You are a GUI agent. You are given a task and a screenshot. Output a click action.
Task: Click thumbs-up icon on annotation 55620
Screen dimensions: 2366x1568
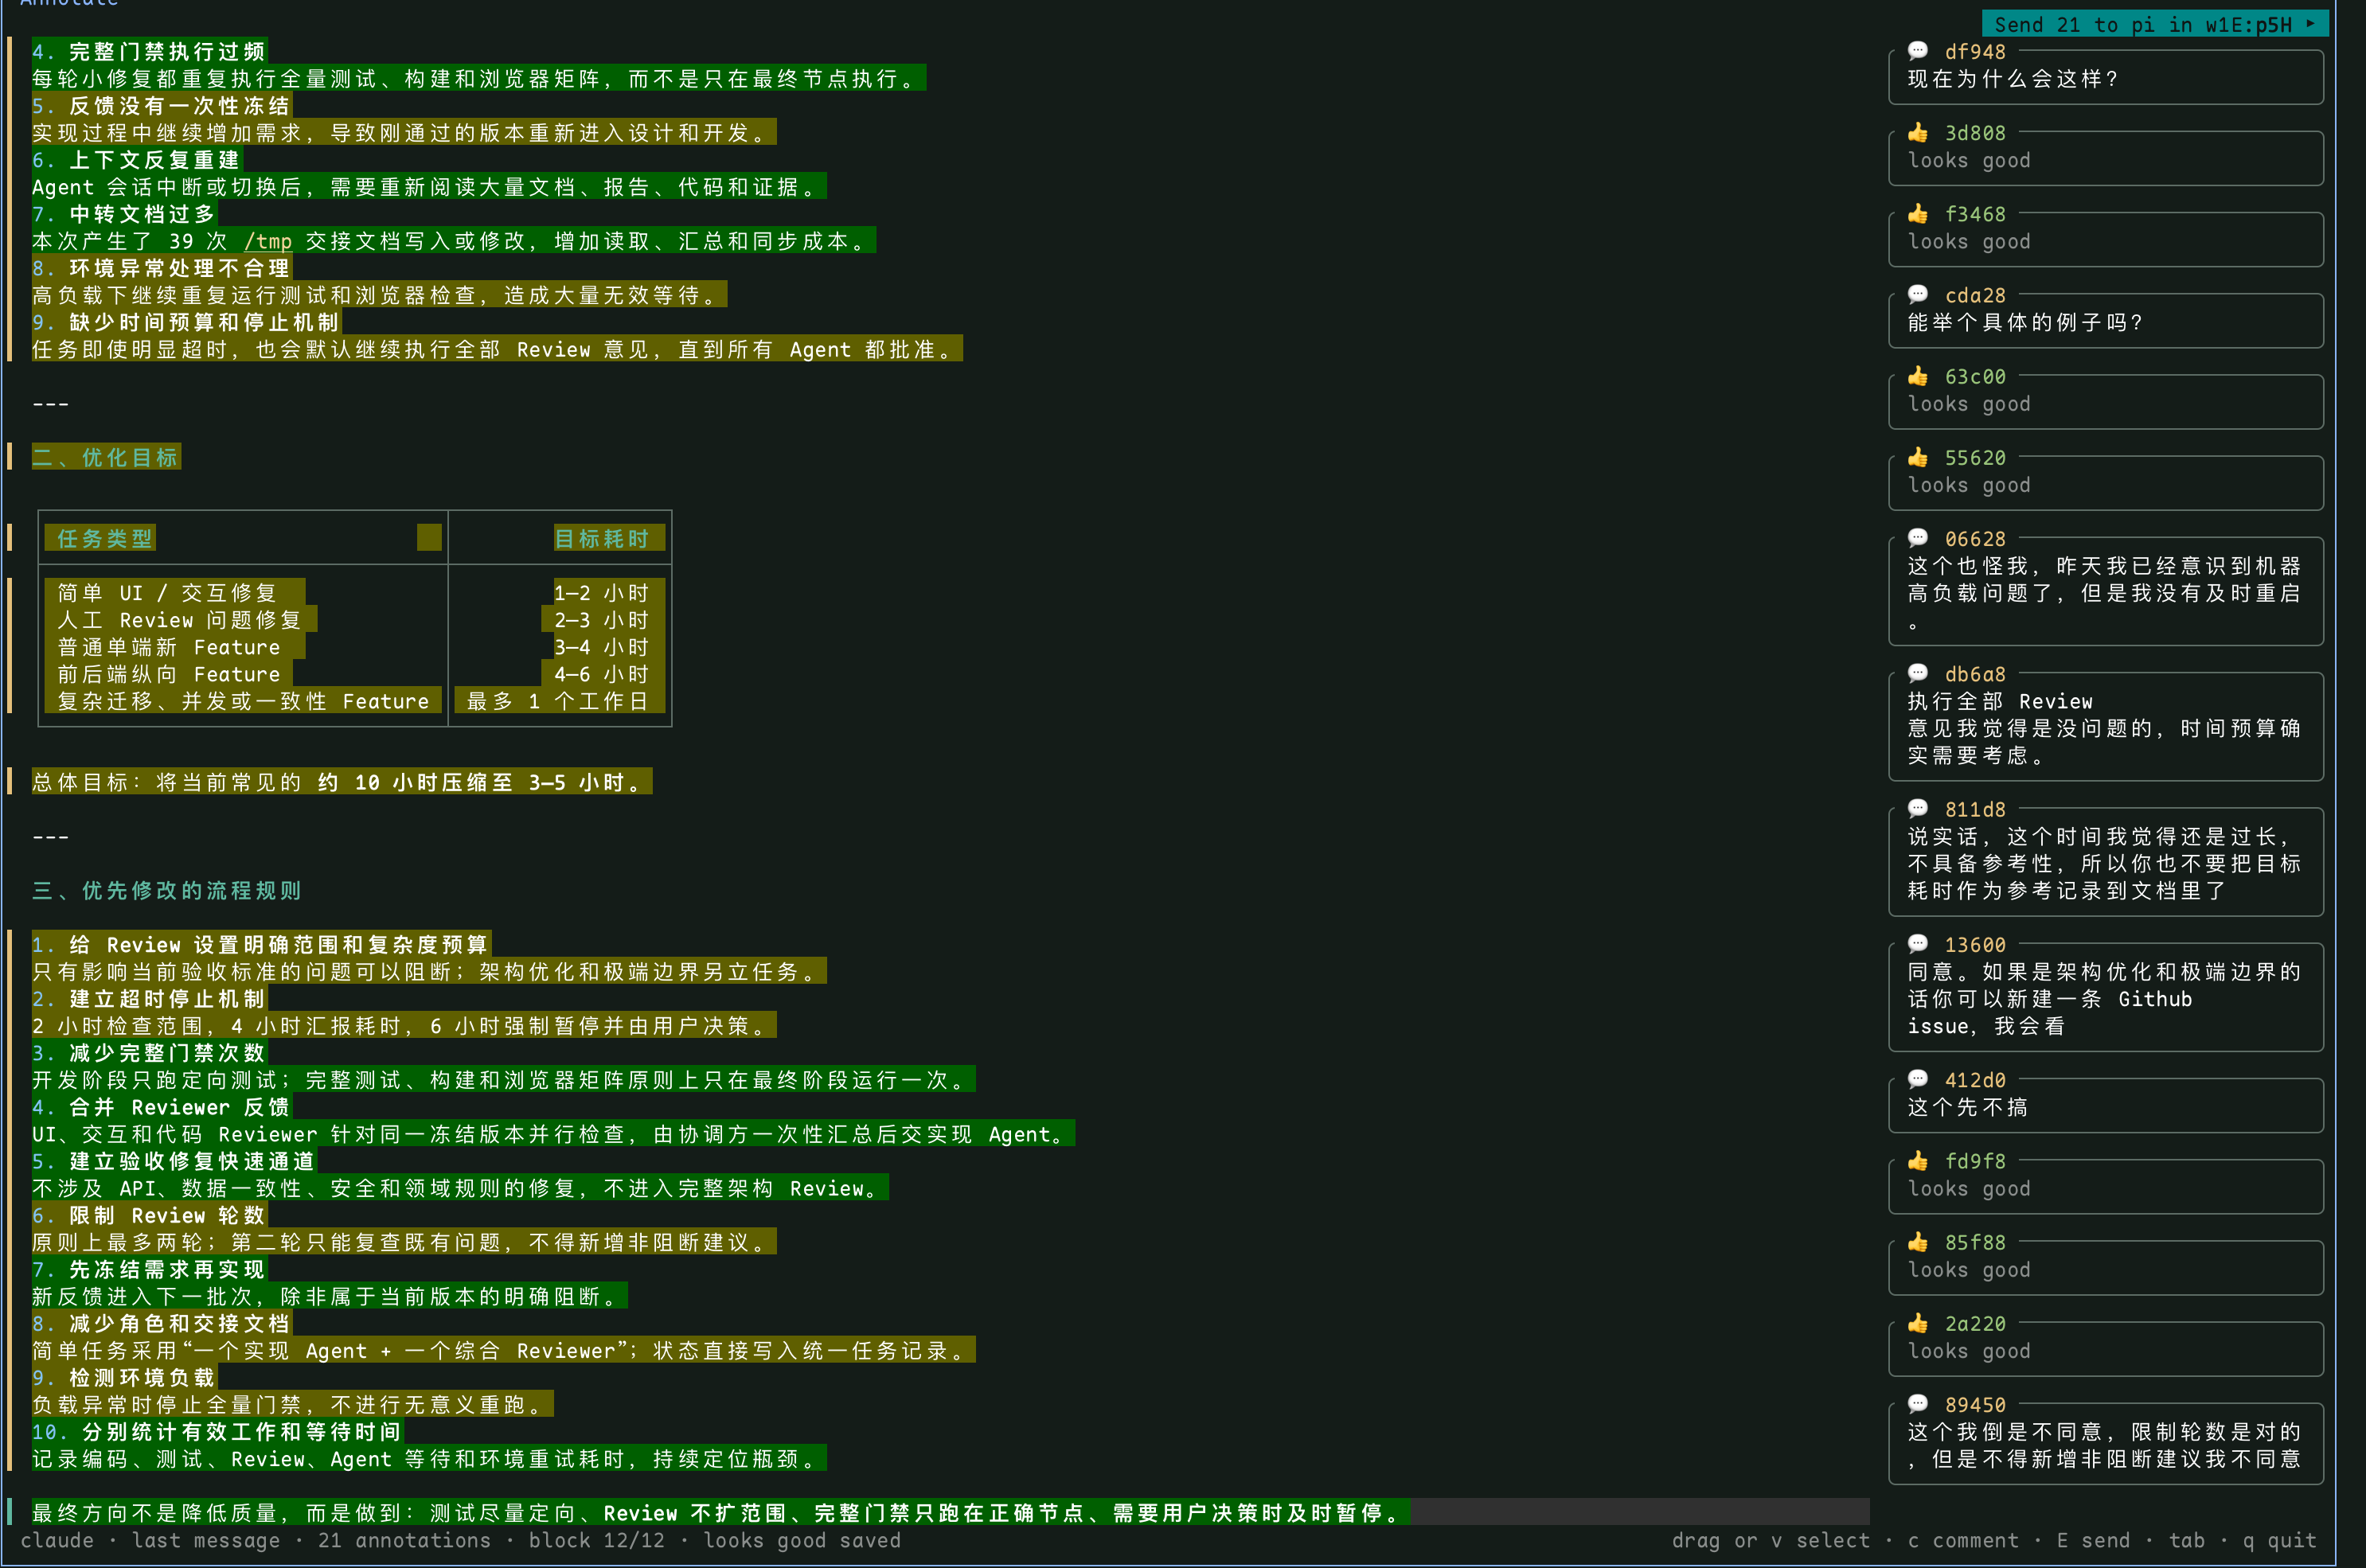click(1917, 457)
